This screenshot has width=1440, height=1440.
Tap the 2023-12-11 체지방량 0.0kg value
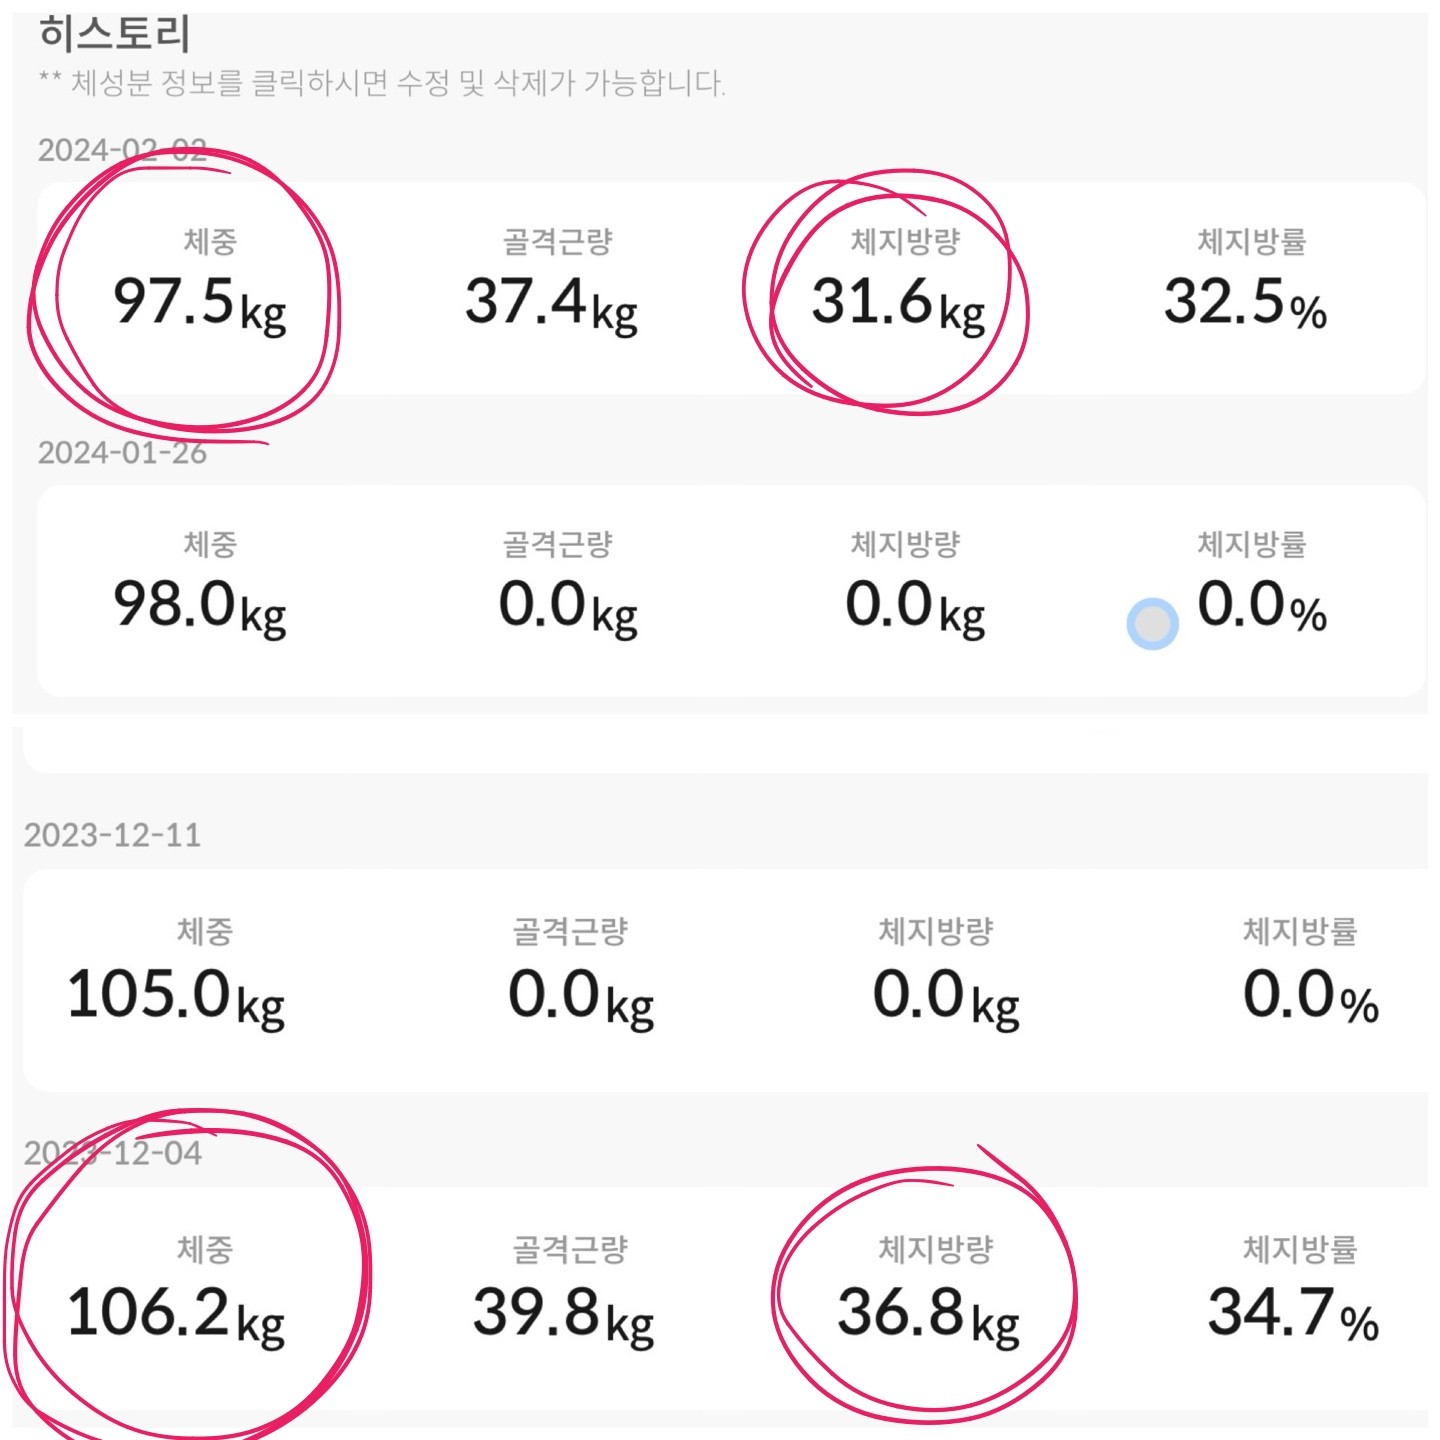(945, 996)
